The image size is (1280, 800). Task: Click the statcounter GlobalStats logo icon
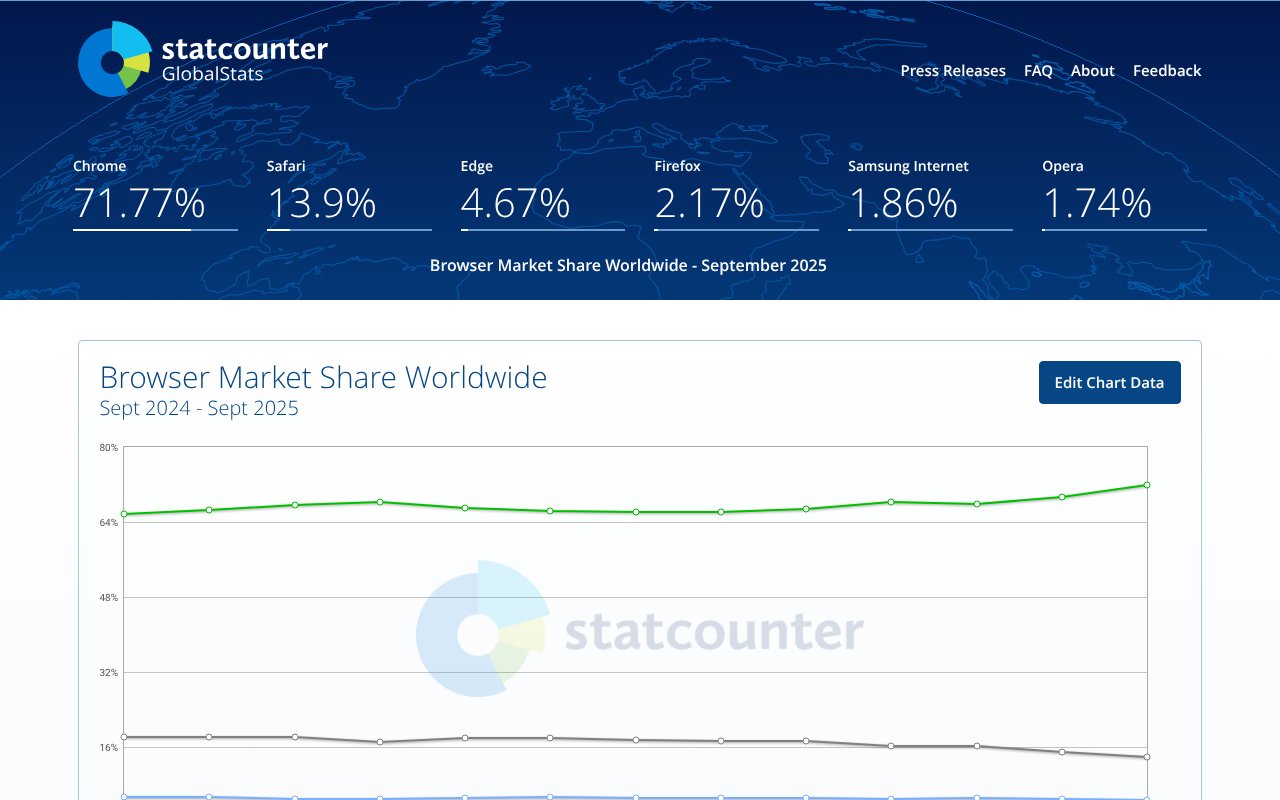[x=114, y=60]
